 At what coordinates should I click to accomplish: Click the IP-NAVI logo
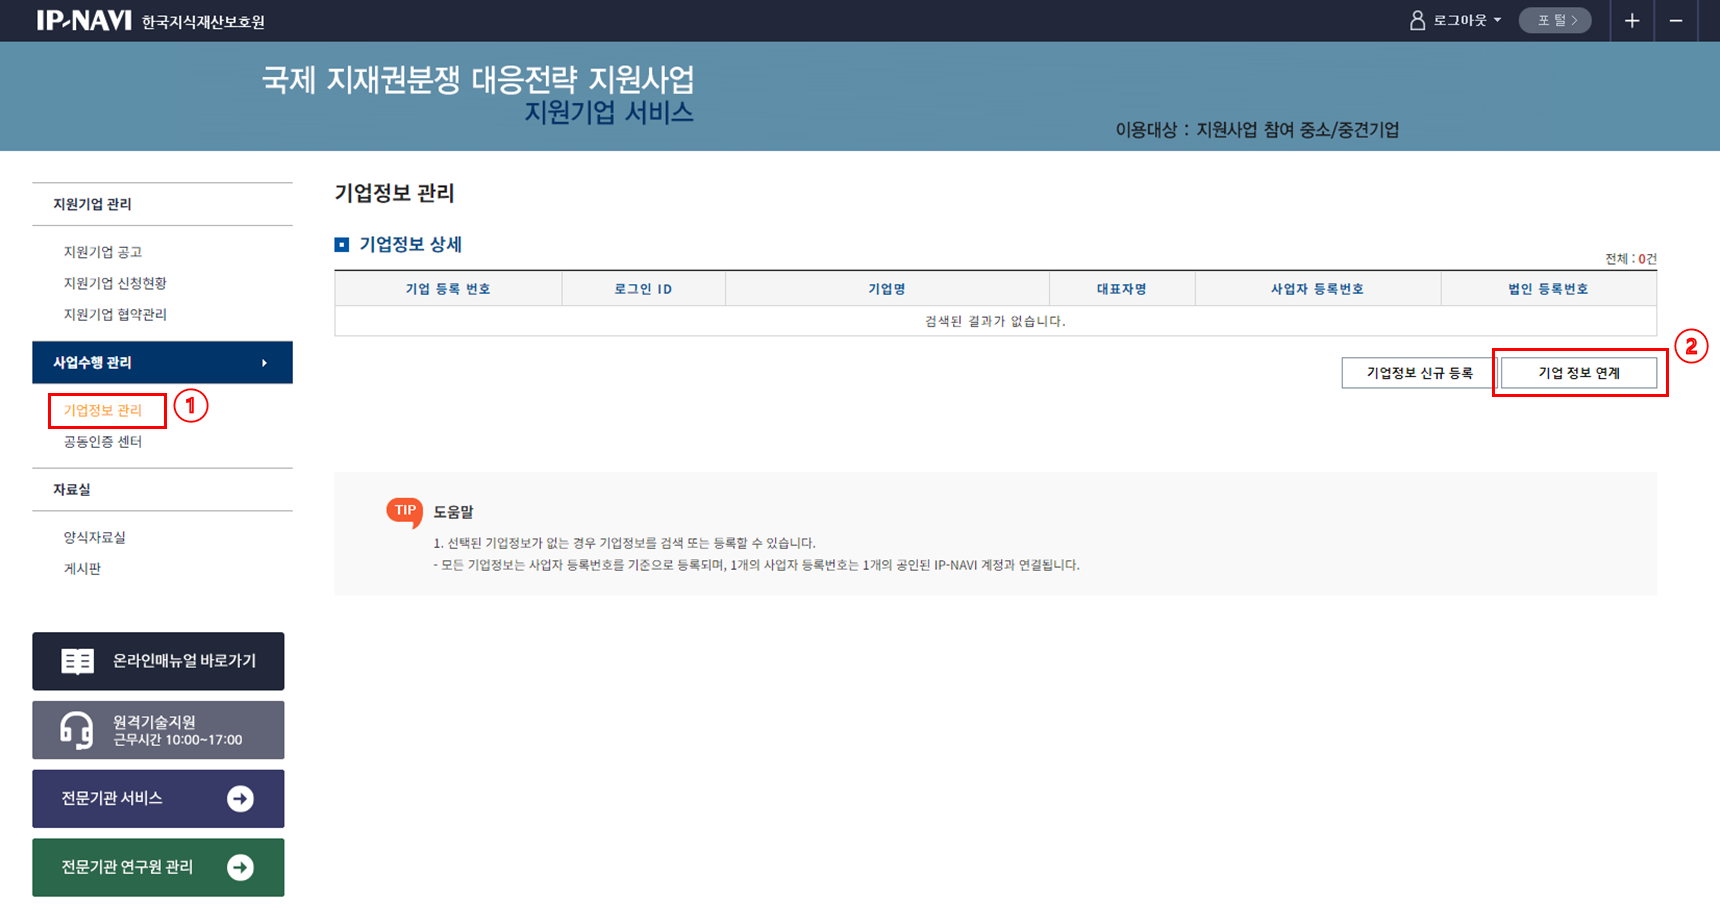(x=84, y=20)
